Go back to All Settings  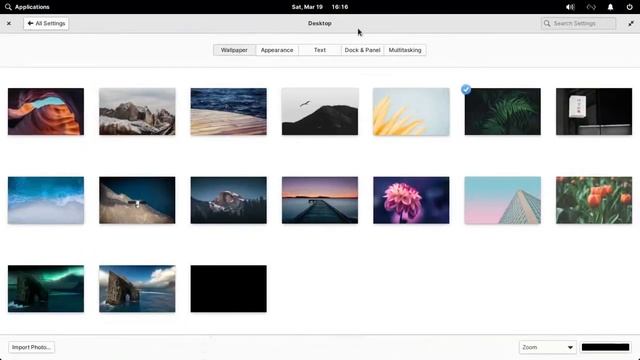tap(46, 23)
